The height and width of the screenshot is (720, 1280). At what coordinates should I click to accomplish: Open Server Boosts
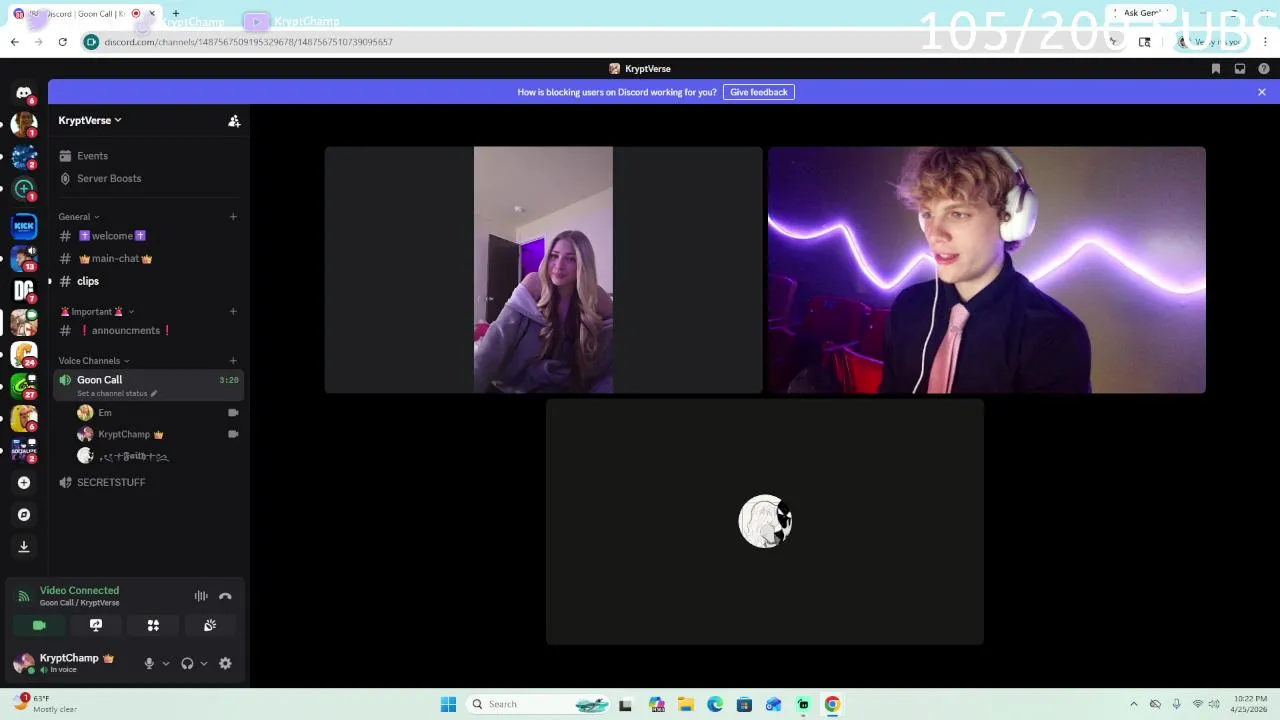(x=148, y=178)
